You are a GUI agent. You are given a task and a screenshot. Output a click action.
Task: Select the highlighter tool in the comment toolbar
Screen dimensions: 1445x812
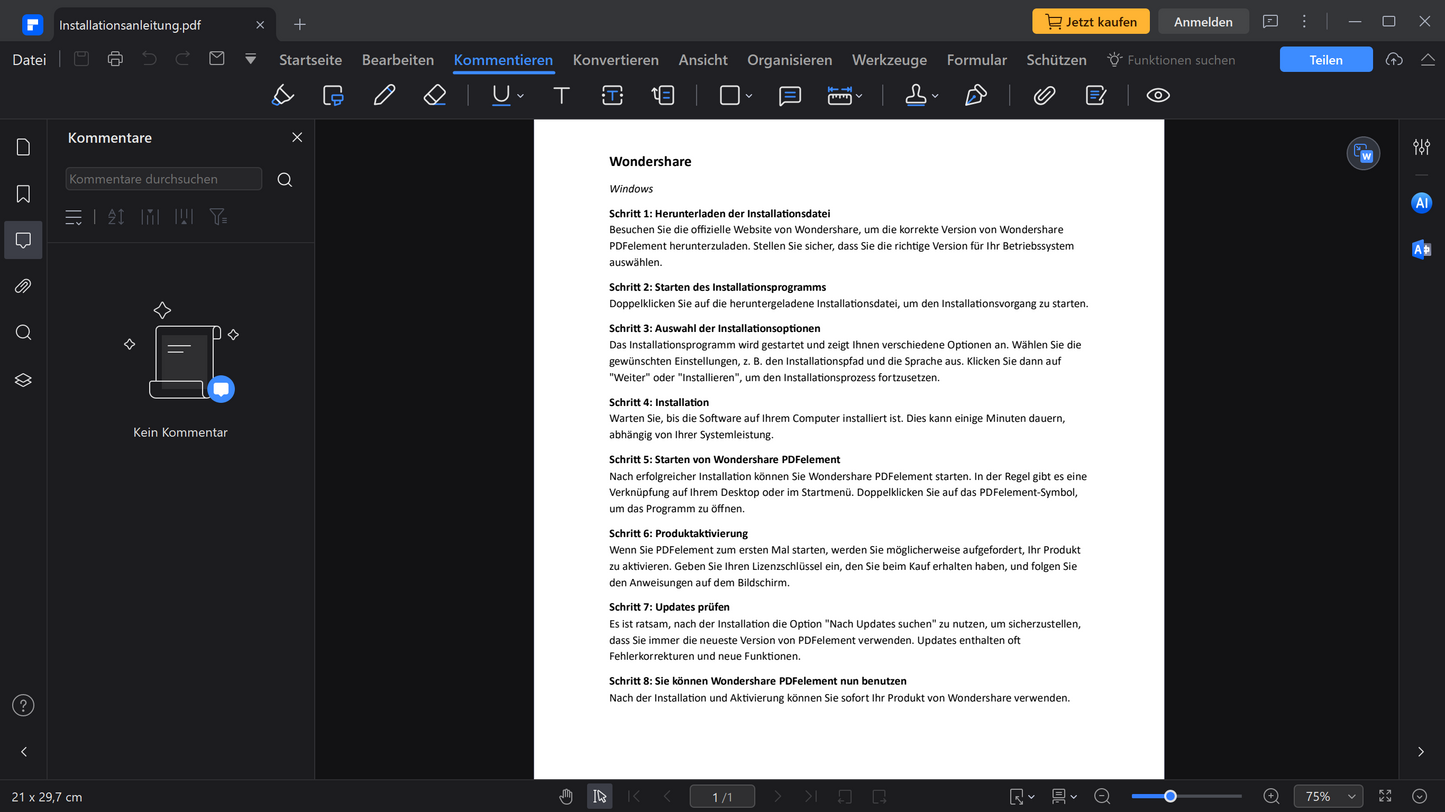point(283,95)
